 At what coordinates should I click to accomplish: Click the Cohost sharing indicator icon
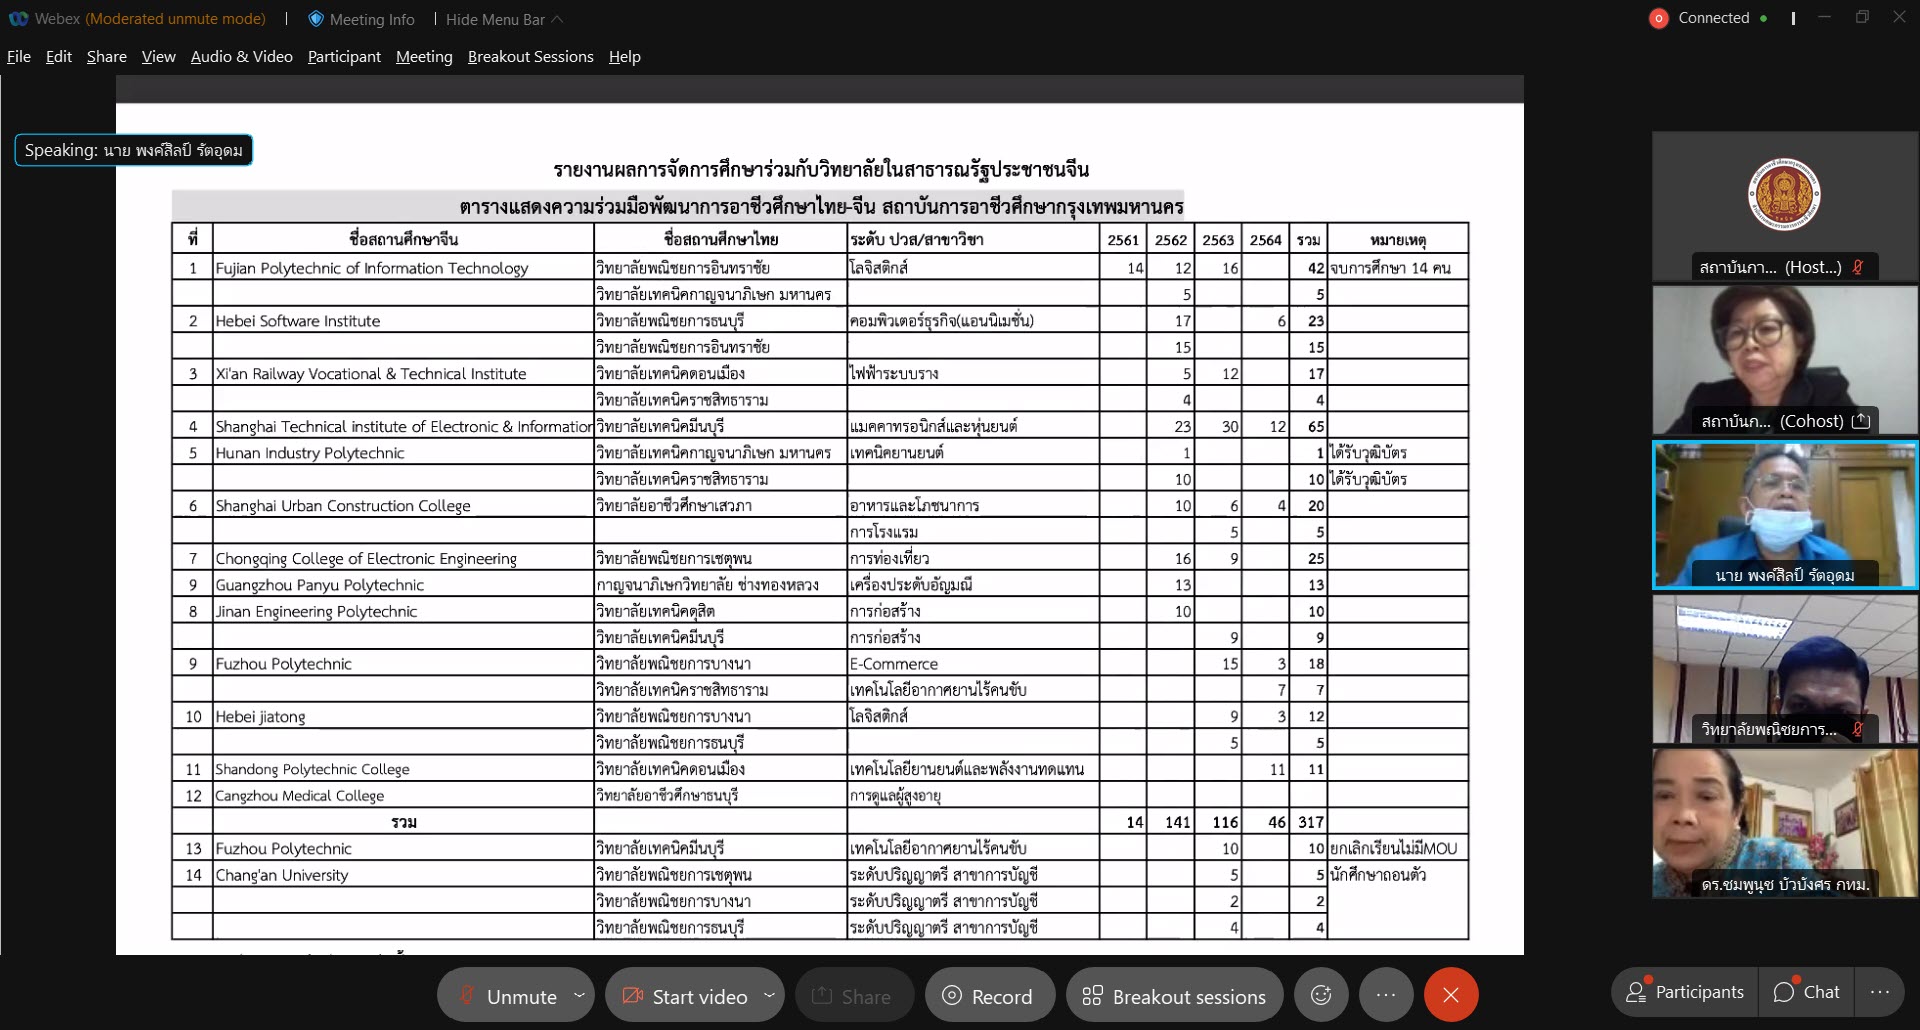tap(1861, 421)
